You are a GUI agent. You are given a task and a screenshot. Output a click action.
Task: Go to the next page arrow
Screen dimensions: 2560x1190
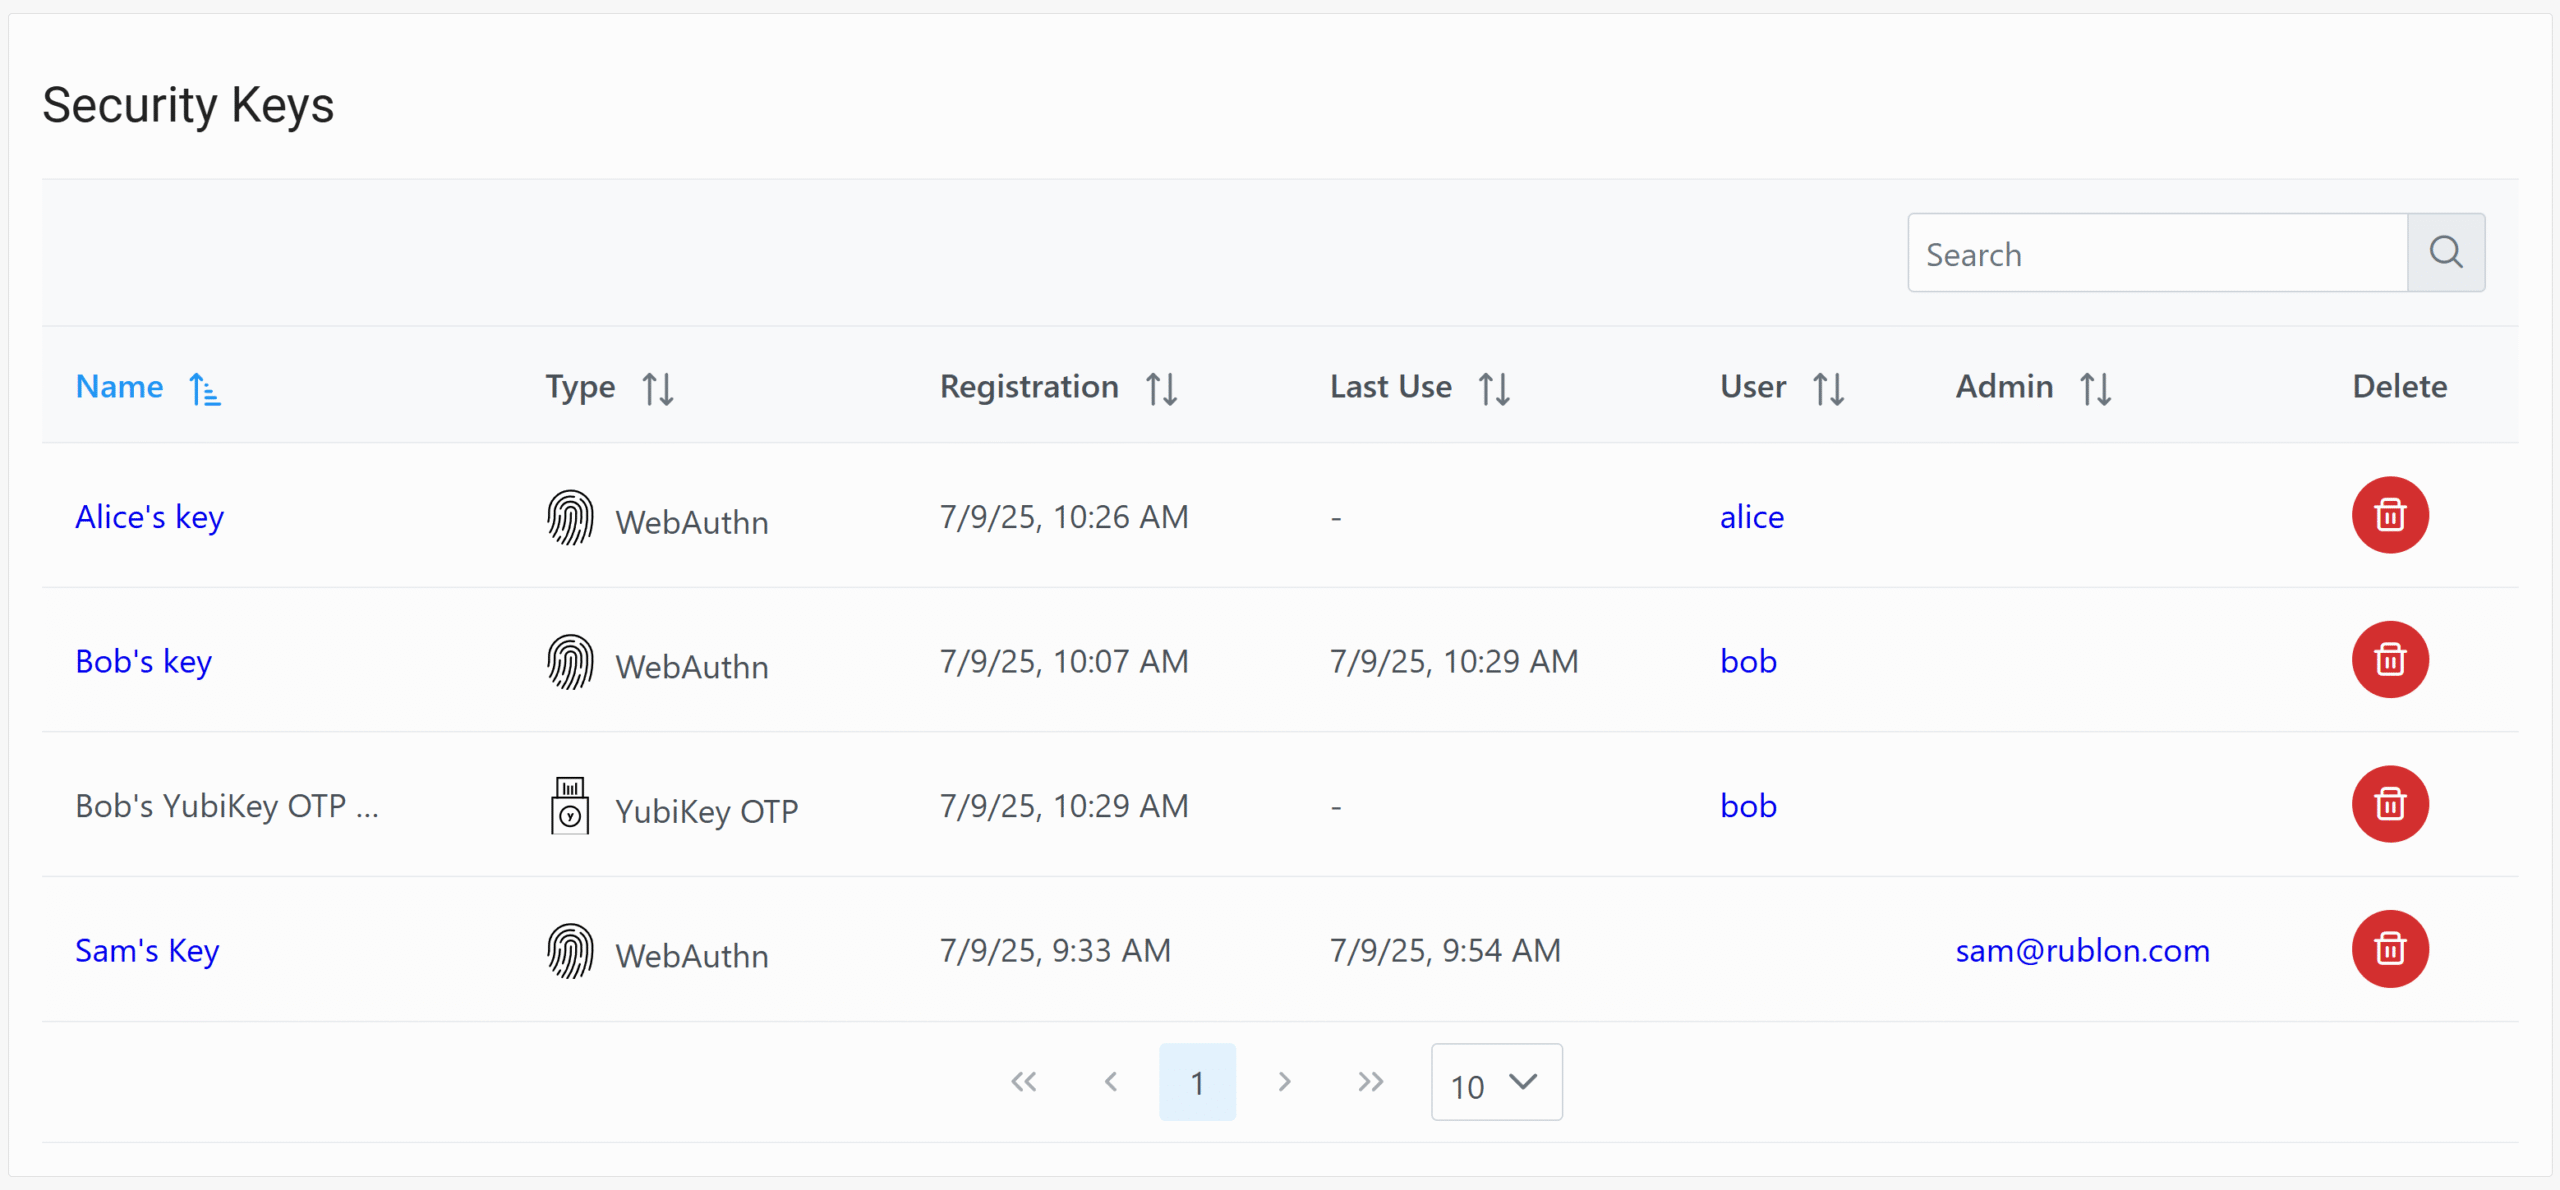click(x=1284, y=1082)
